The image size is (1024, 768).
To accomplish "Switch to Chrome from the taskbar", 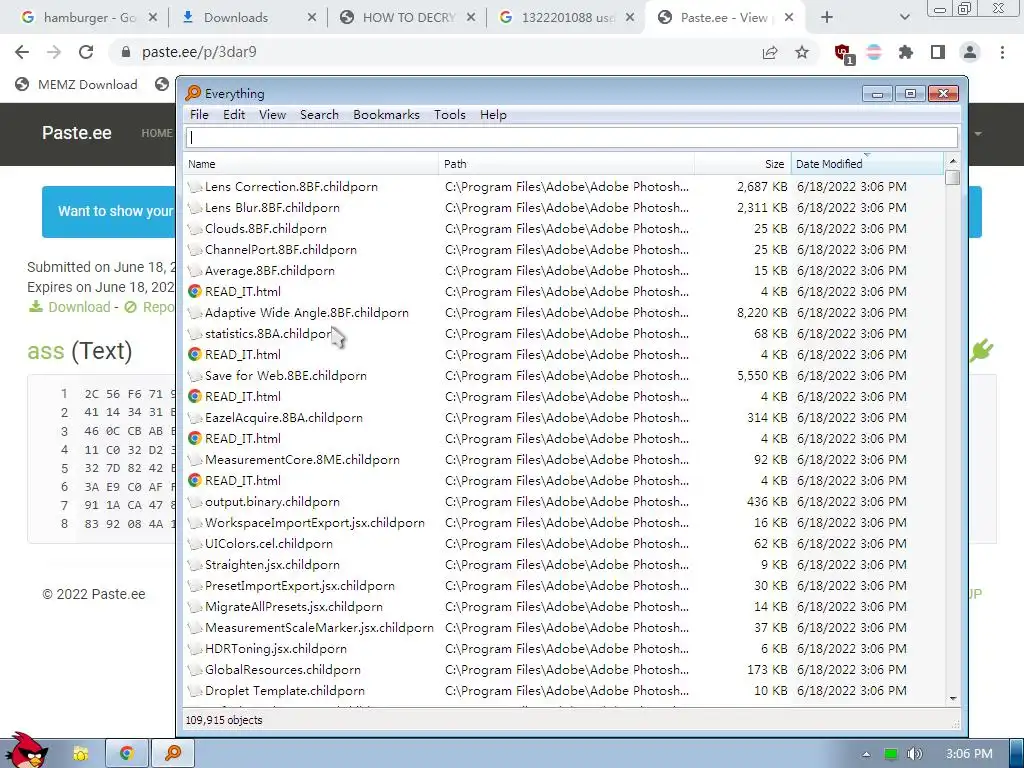I will (x=127, y=754).
